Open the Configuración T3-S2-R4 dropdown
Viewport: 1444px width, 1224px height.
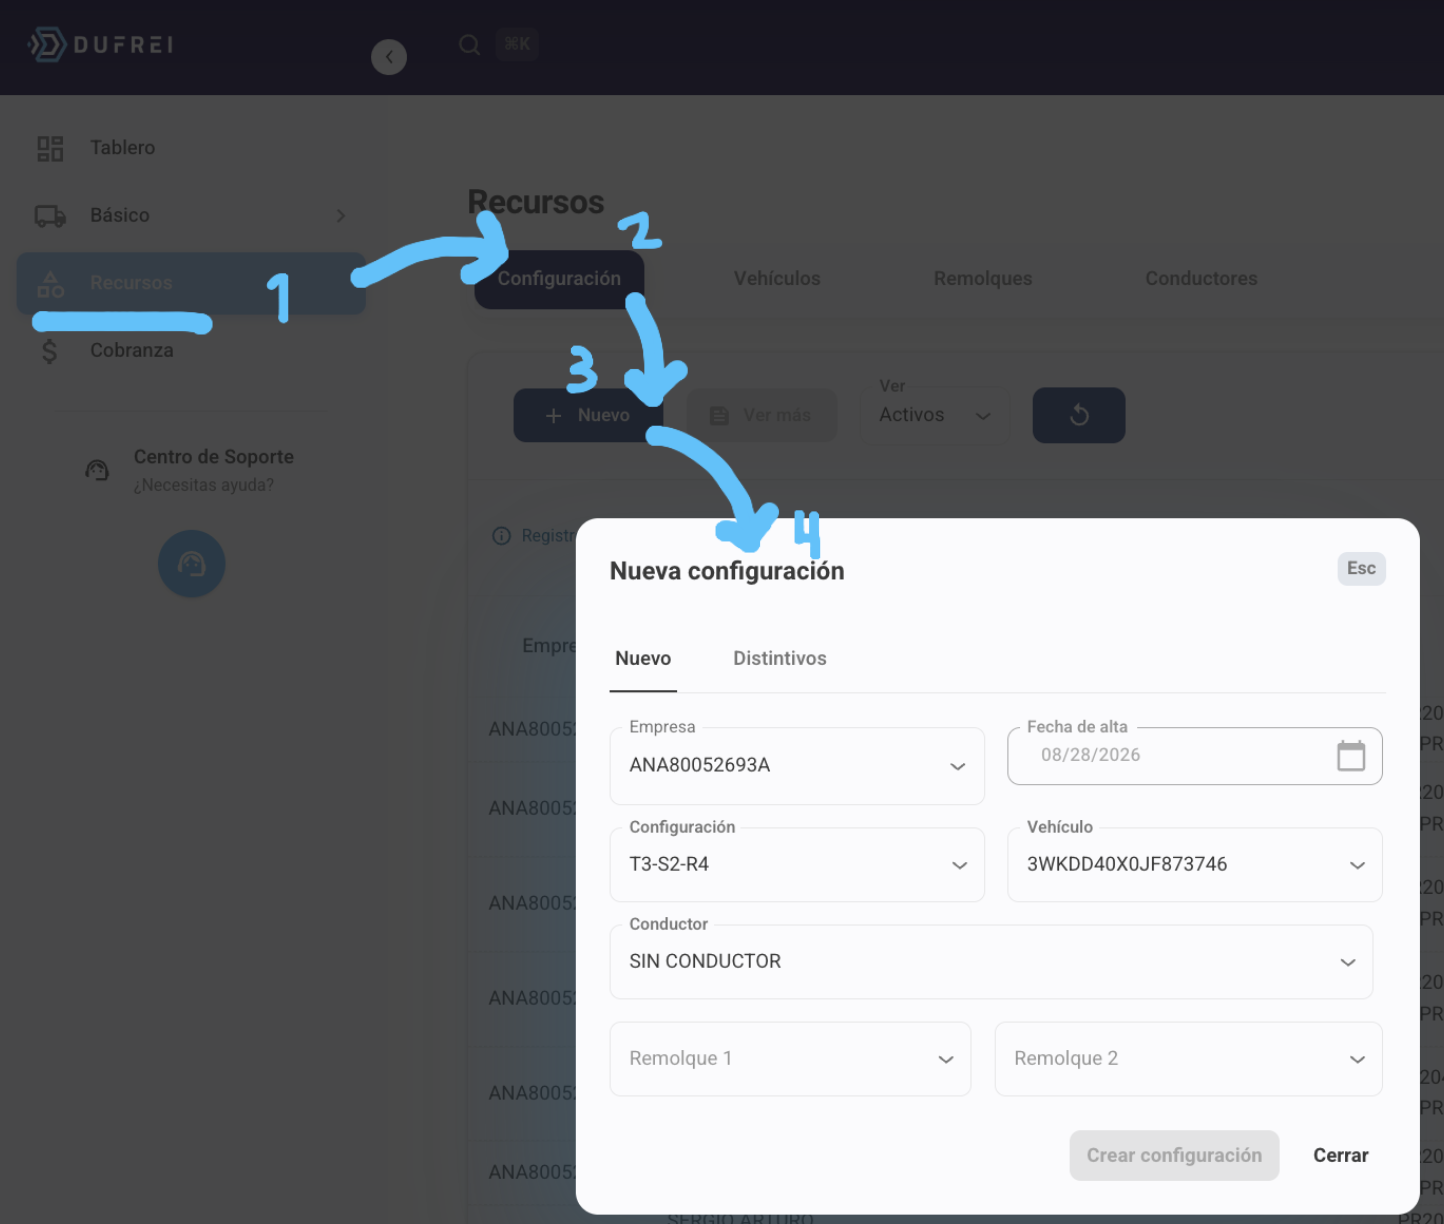[x=797, y=865]
